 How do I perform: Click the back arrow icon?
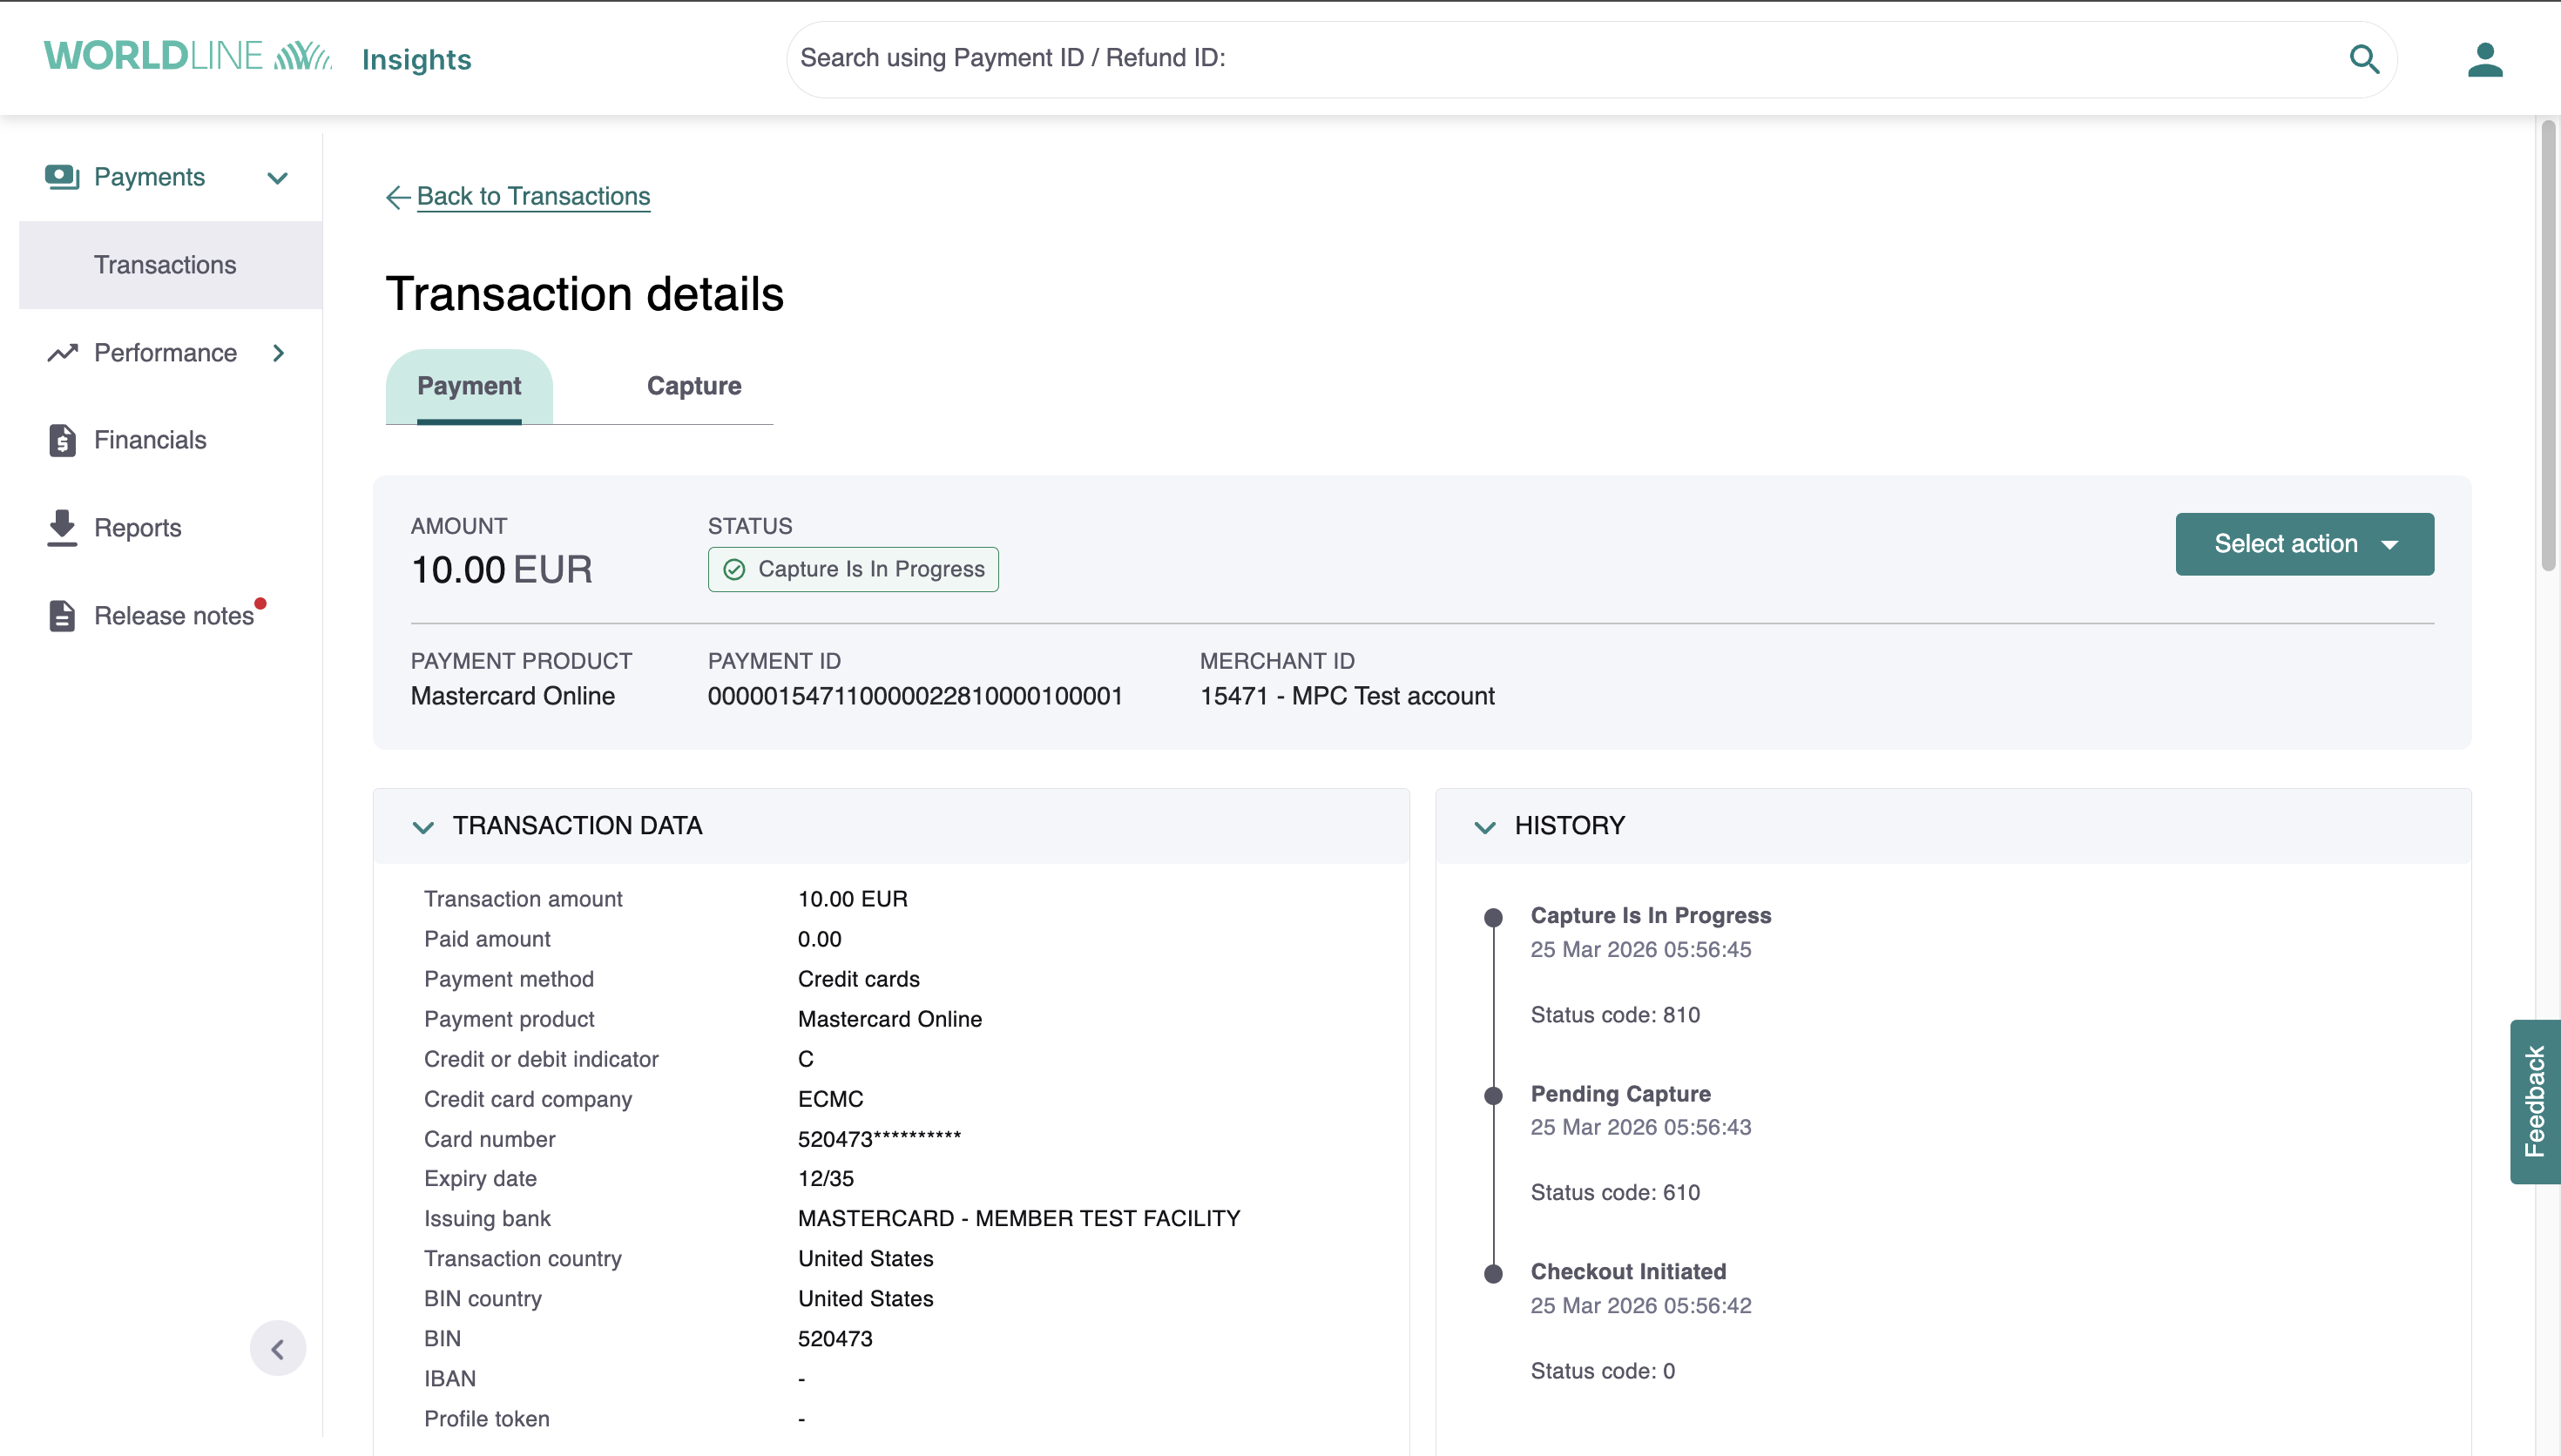click(398, 197)
